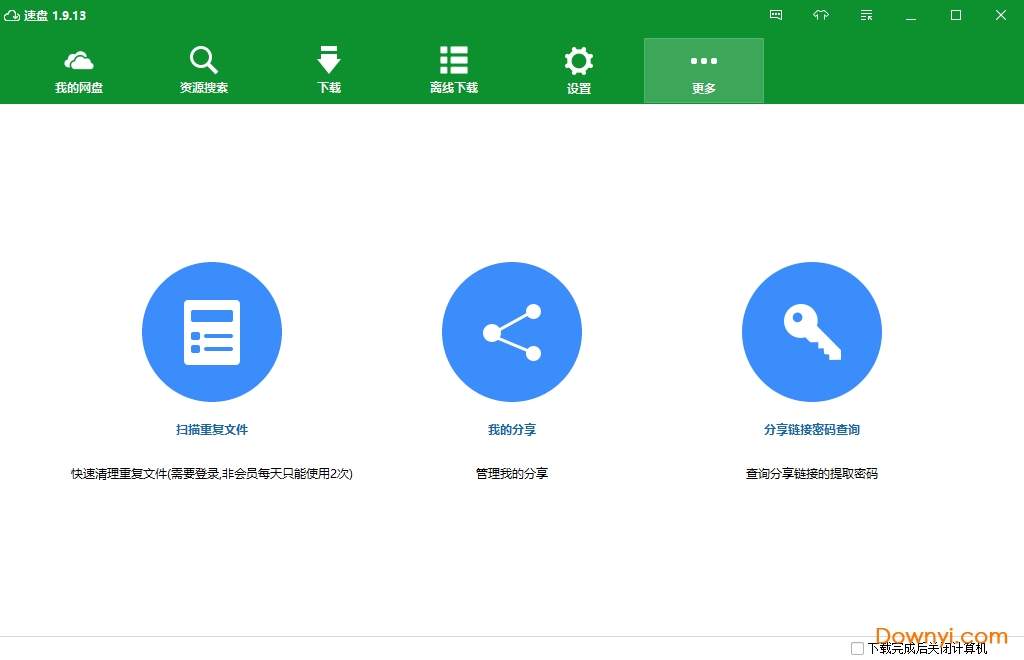Click the blue key password query icon

tap(811, 331)
